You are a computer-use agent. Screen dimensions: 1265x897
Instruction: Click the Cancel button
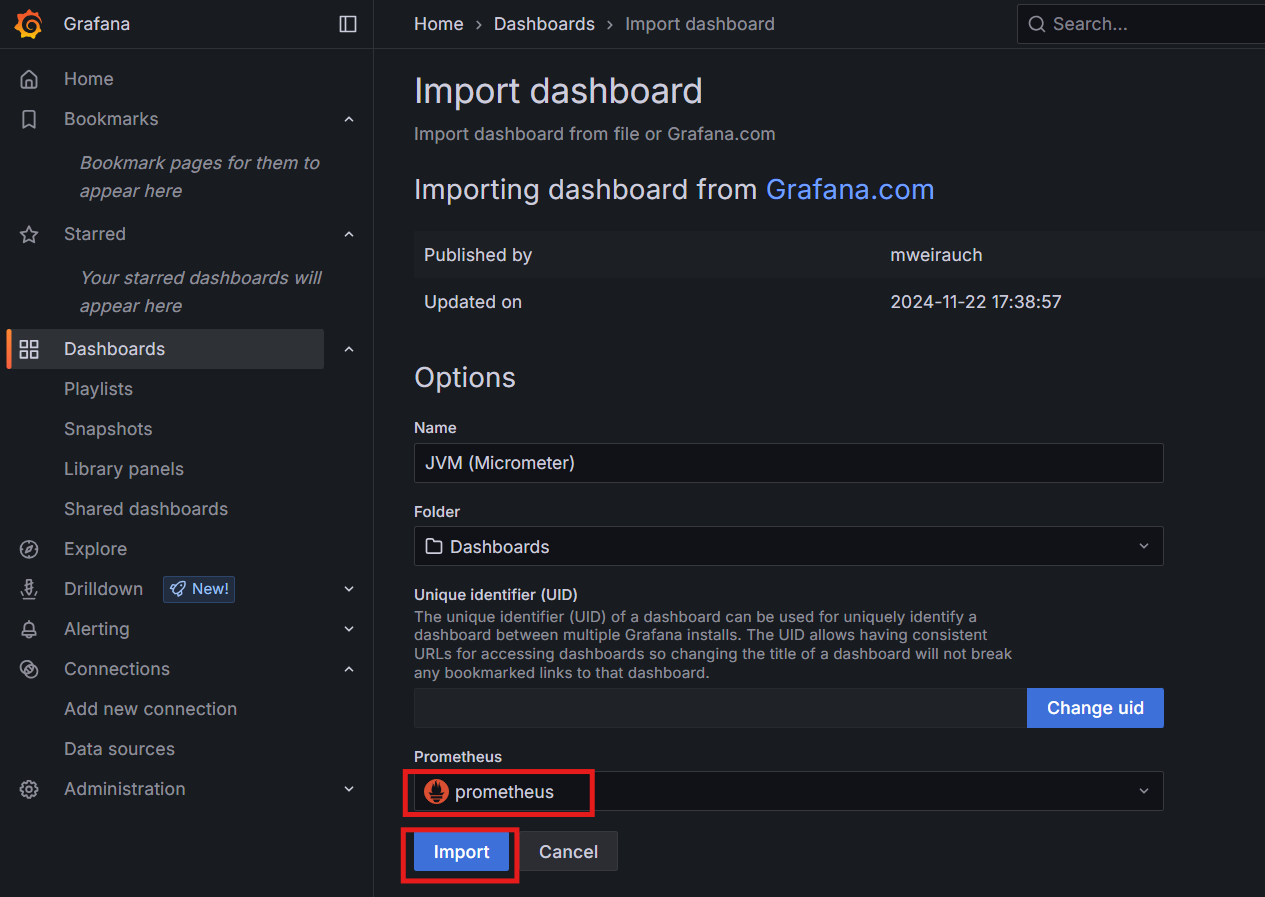click(569, 852)
